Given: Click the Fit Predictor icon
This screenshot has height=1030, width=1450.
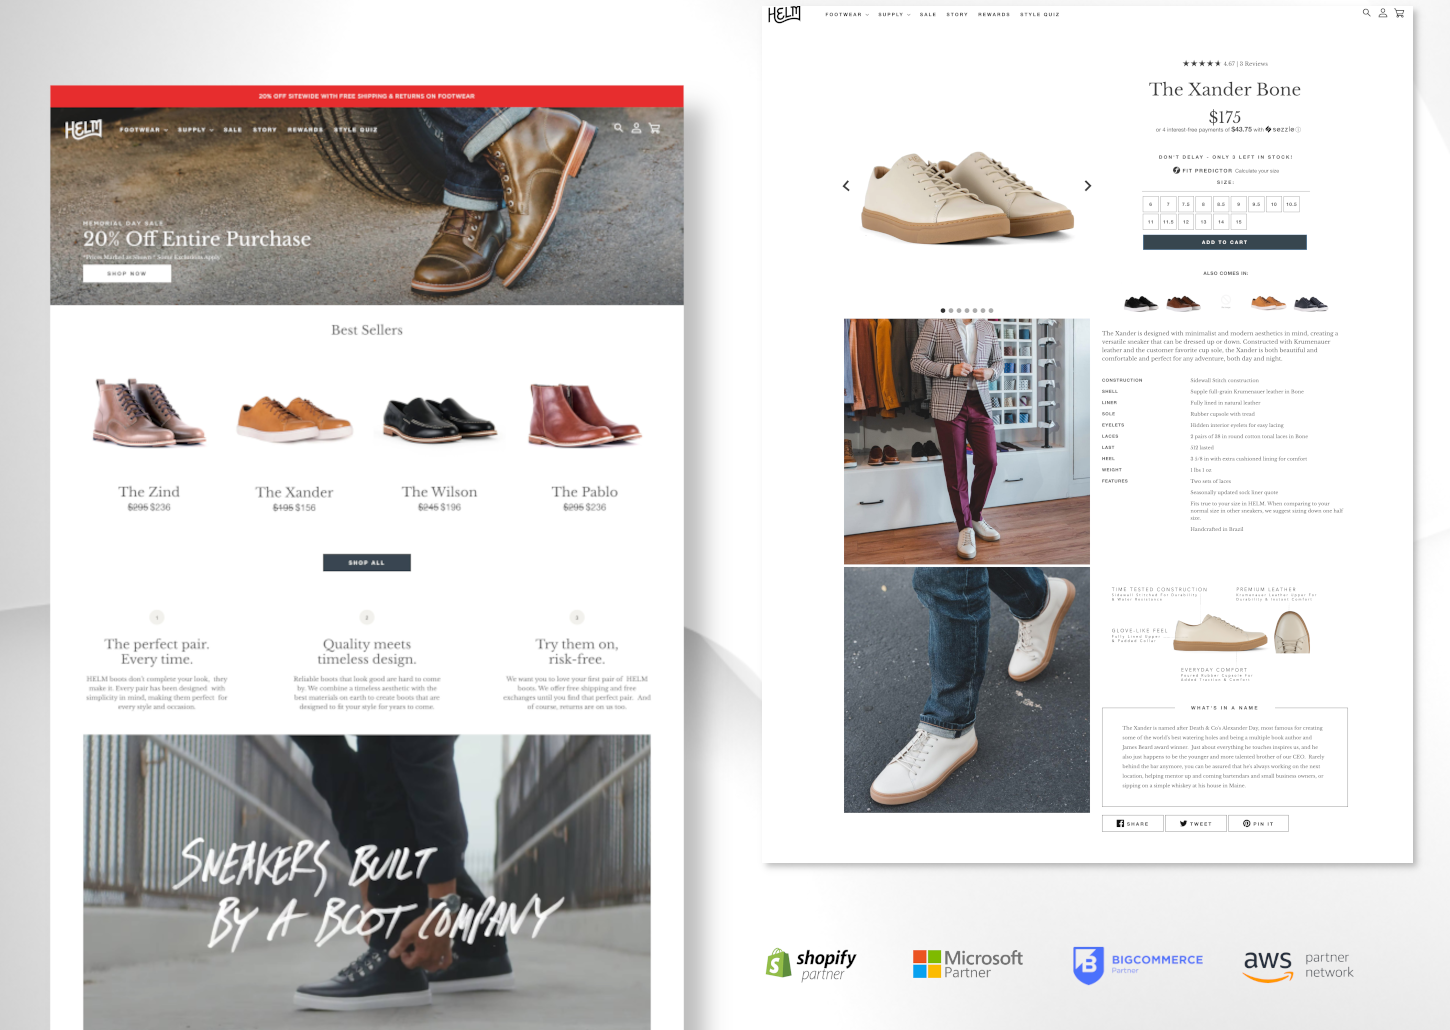Looking at the screenshot, I should [1176, 170].
